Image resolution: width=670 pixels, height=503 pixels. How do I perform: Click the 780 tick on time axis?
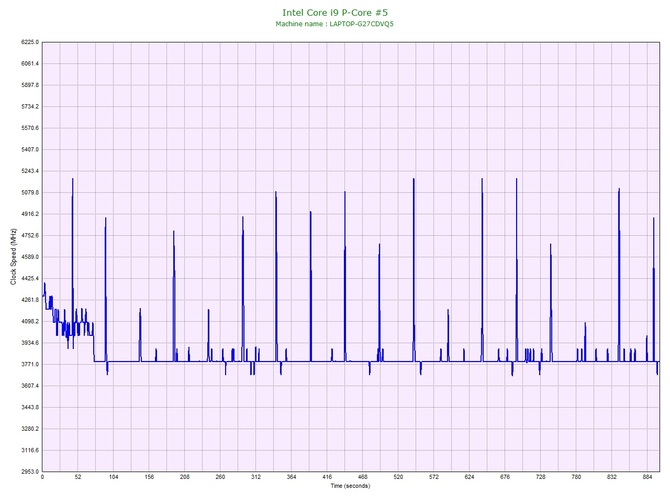[x=576, y=477]
